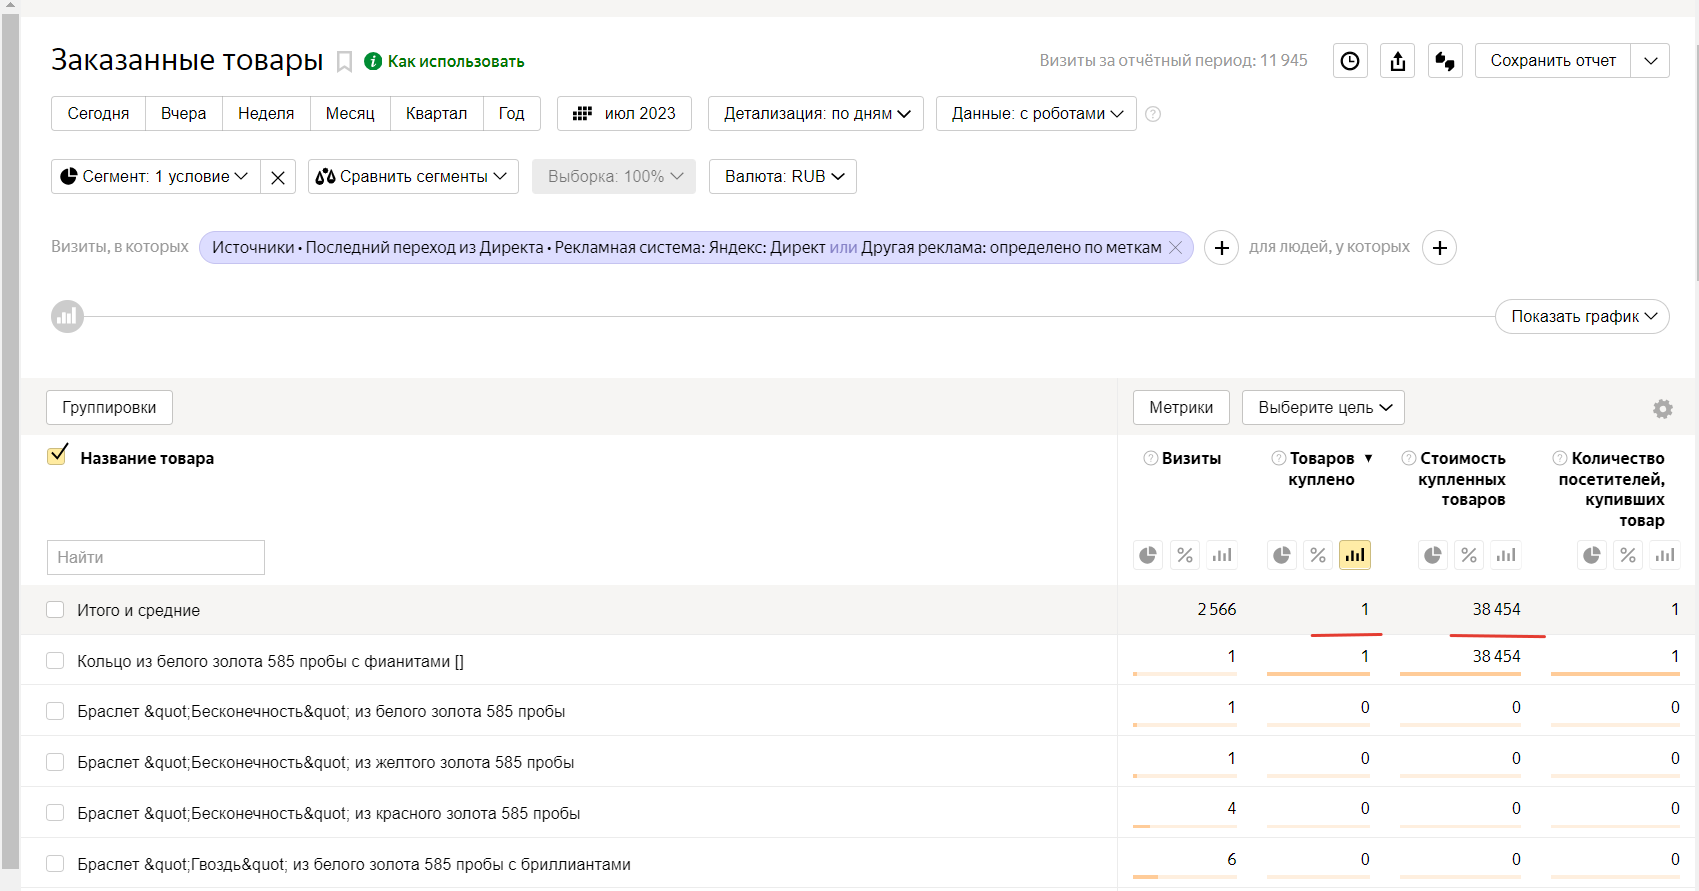The image size is (1699, 891).
Task: Click the Найти search field
Action: (156, 558)
